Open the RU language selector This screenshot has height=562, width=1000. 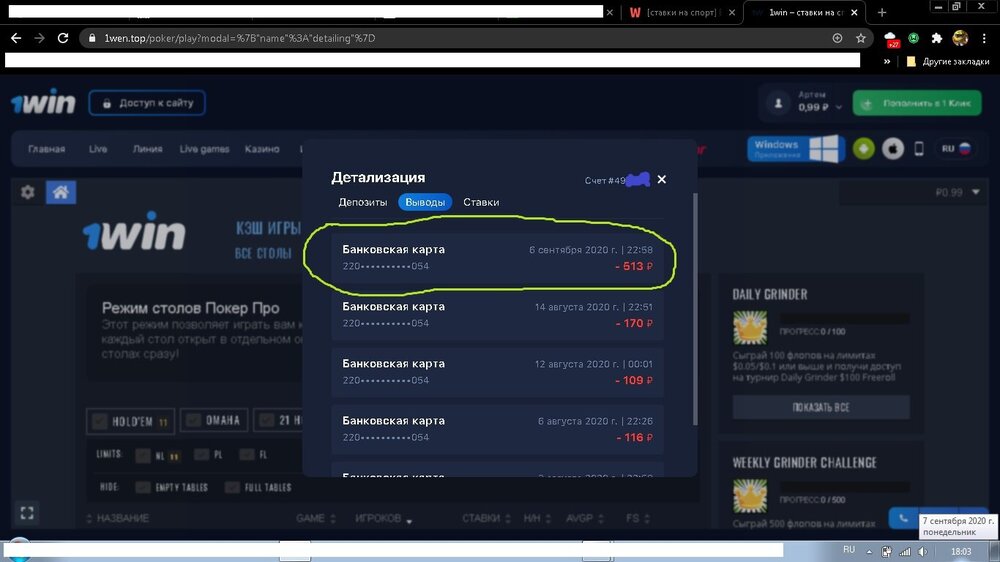click(x=955, y=149)
